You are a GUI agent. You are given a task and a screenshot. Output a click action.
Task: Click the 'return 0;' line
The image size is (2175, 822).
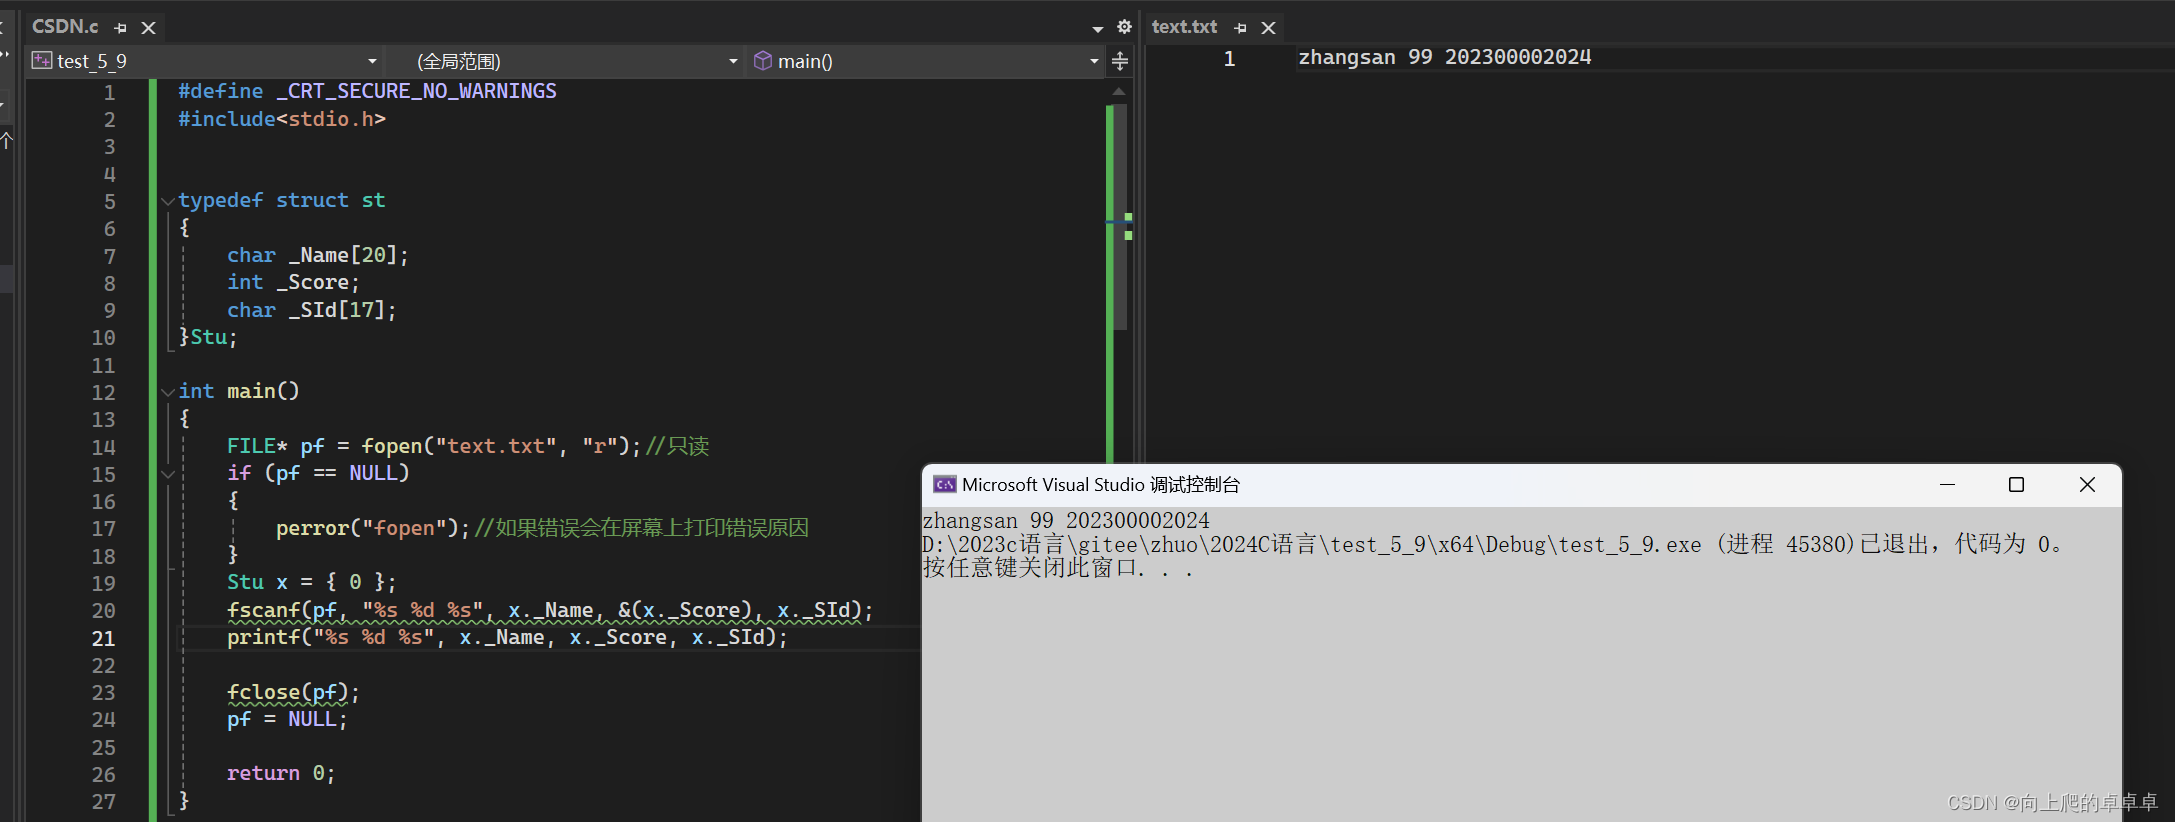[281, 773]
